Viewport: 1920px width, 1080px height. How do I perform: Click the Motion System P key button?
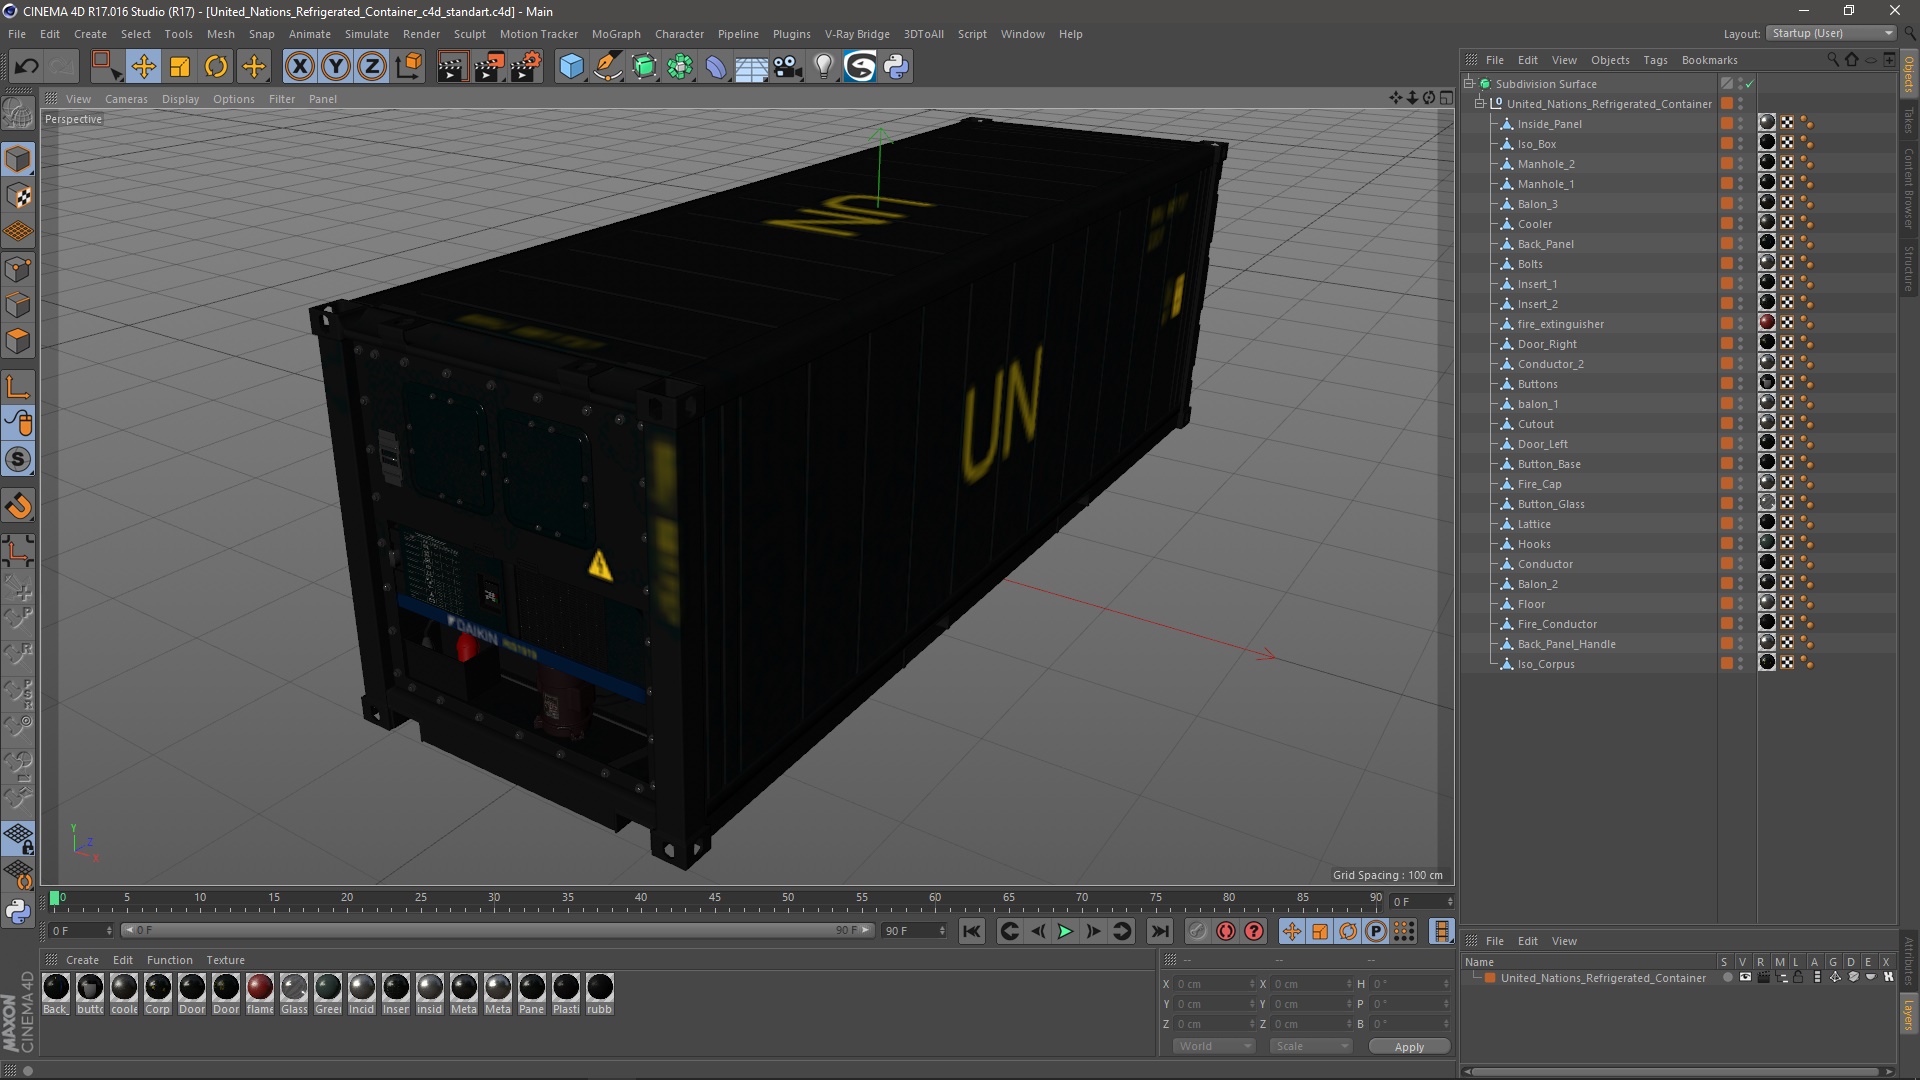click(x=1376, y=932)
